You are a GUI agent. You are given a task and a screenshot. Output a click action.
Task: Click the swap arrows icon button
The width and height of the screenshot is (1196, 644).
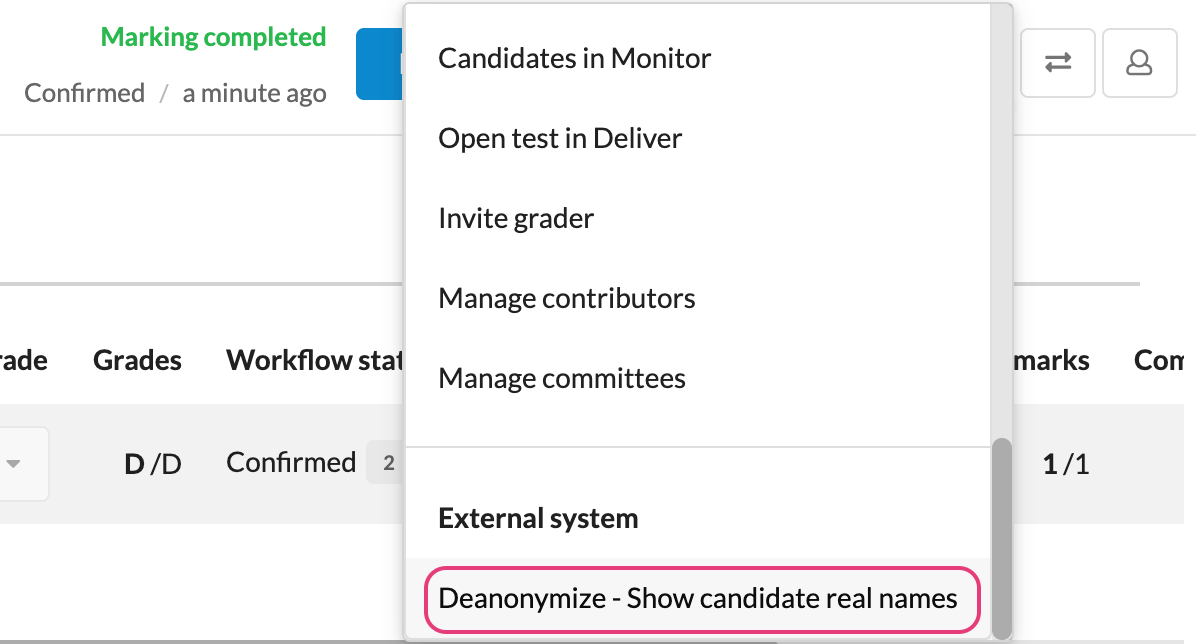point(1057,63)
